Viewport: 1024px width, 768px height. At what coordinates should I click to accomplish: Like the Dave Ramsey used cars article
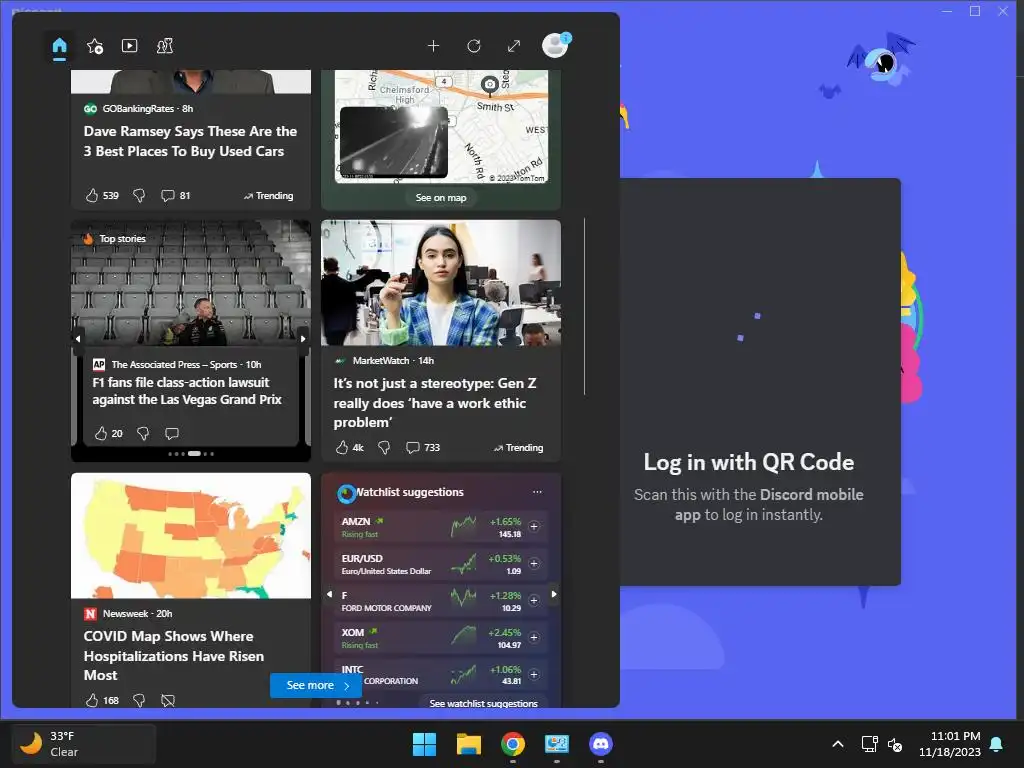pyautogui.click(x=91, y=195)
